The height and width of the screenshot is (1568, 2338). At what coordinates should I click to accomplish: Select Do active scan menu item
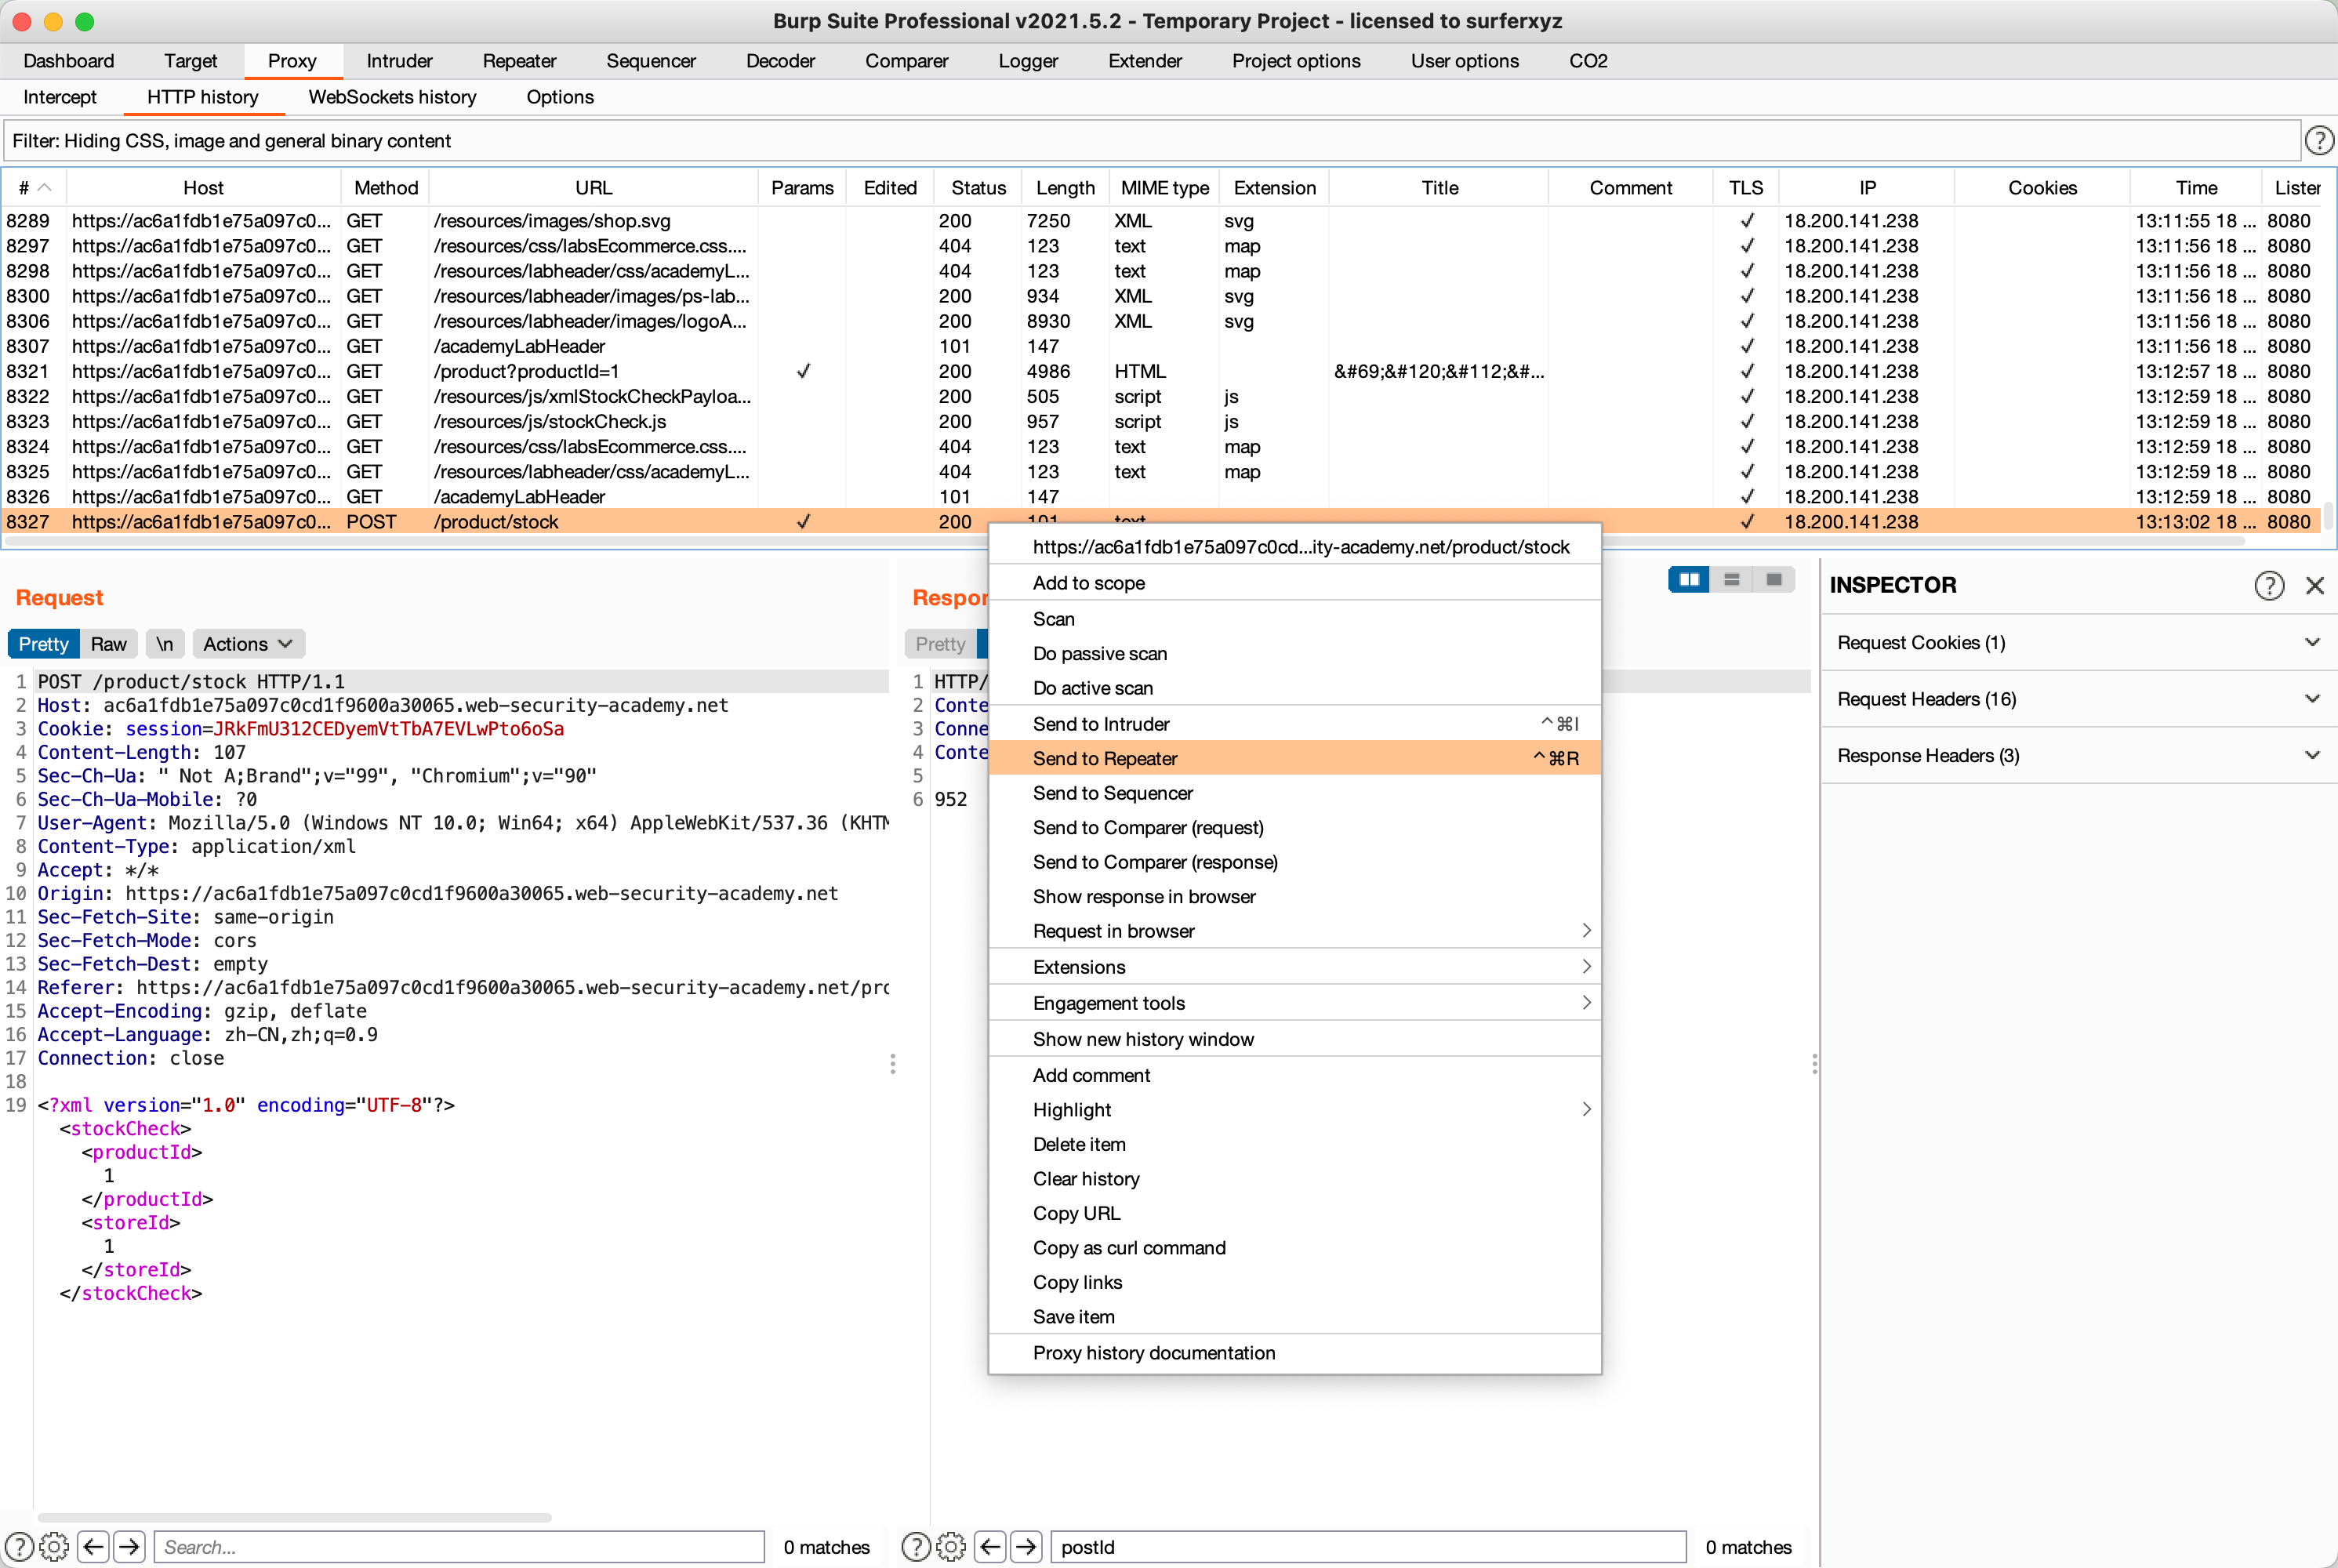coord(1295,688)
